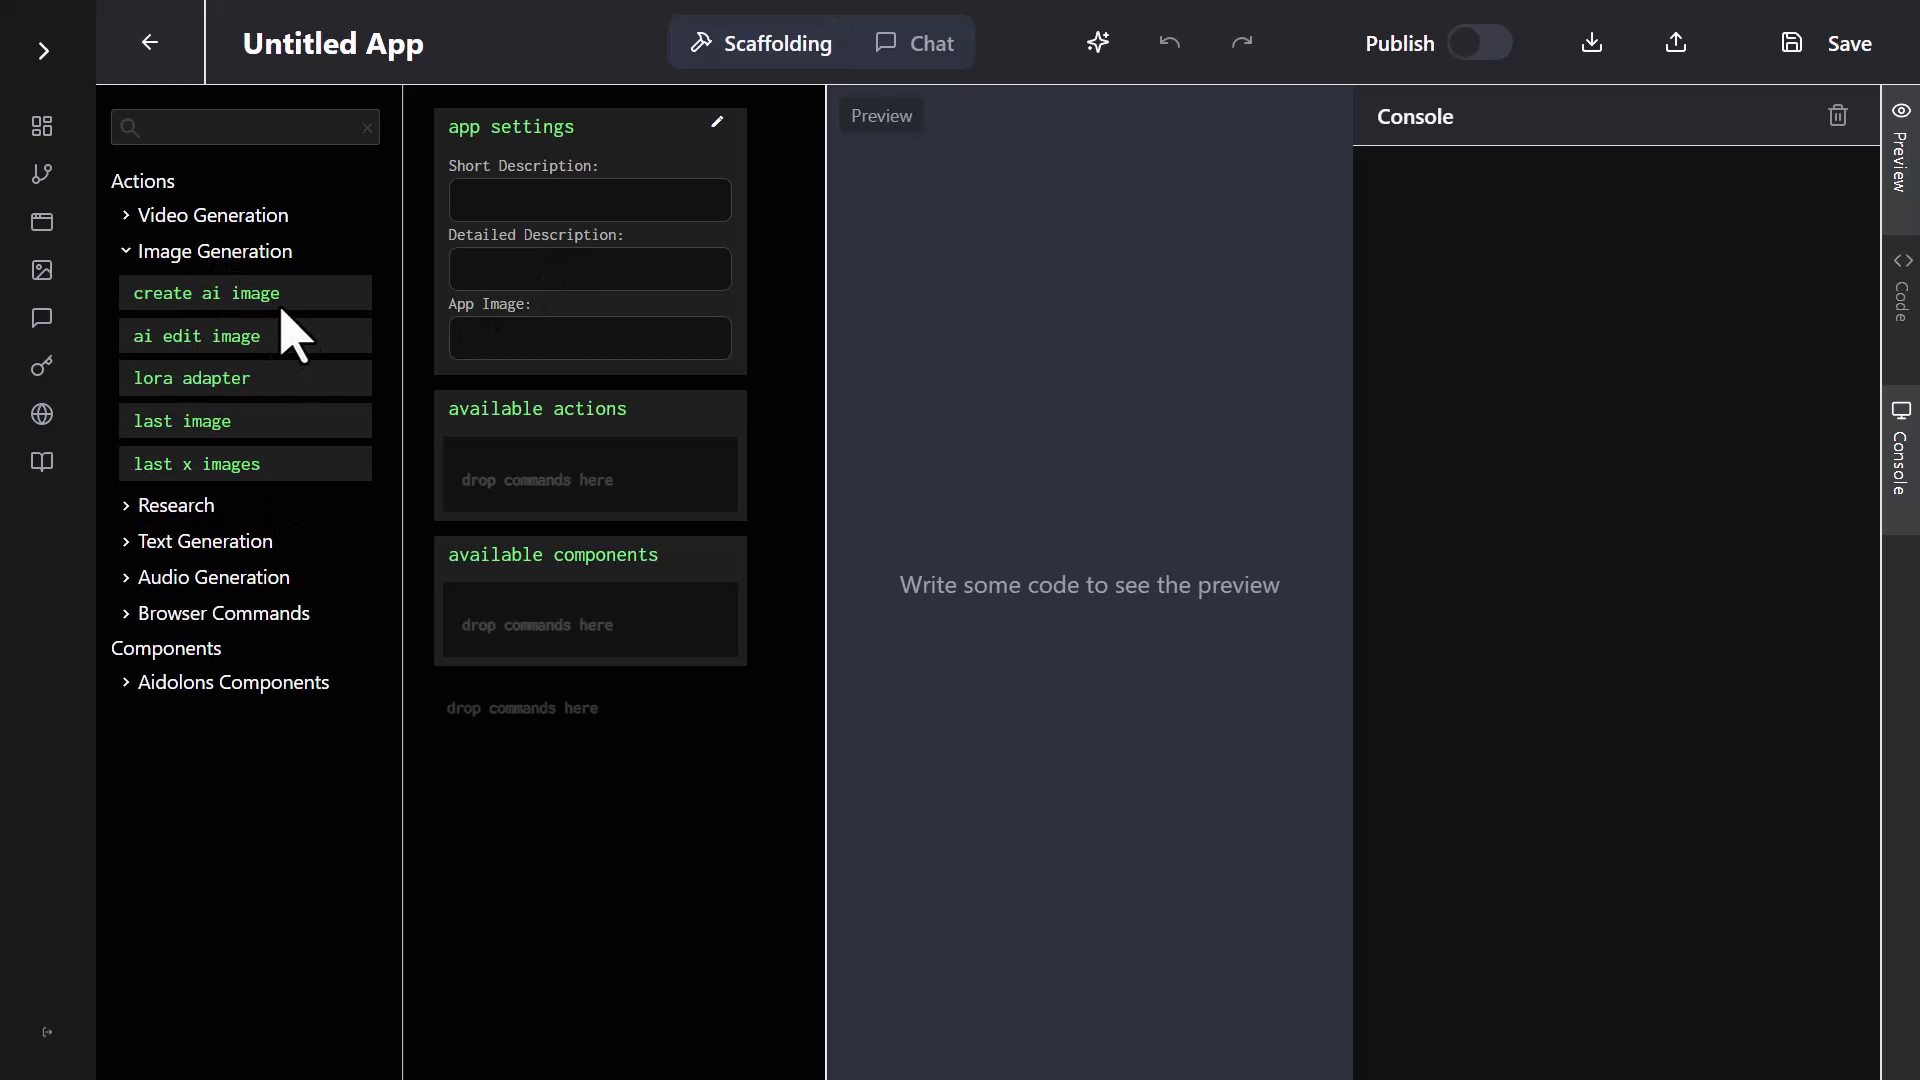Select the create ai image action

click(245, 292)
